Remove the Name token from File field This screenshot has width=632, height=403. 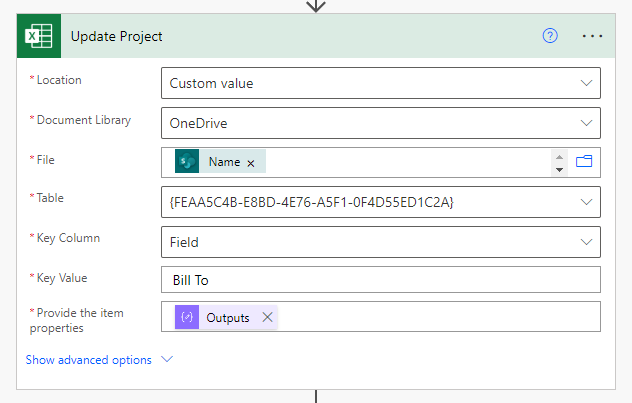pyautogui.click(x=251, y=163)
